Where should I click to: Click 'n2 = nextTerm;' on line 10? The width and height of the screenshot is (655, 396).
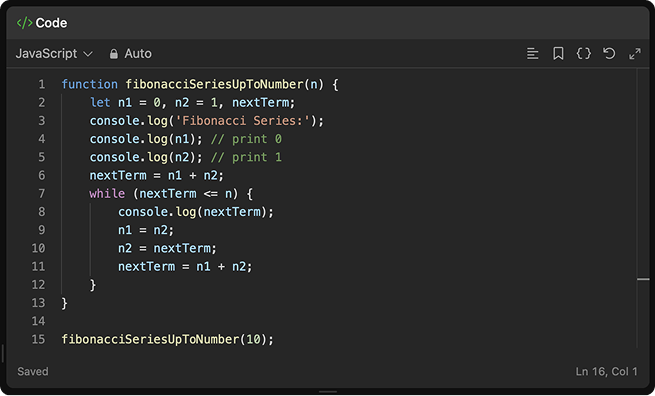click(167, 248)
